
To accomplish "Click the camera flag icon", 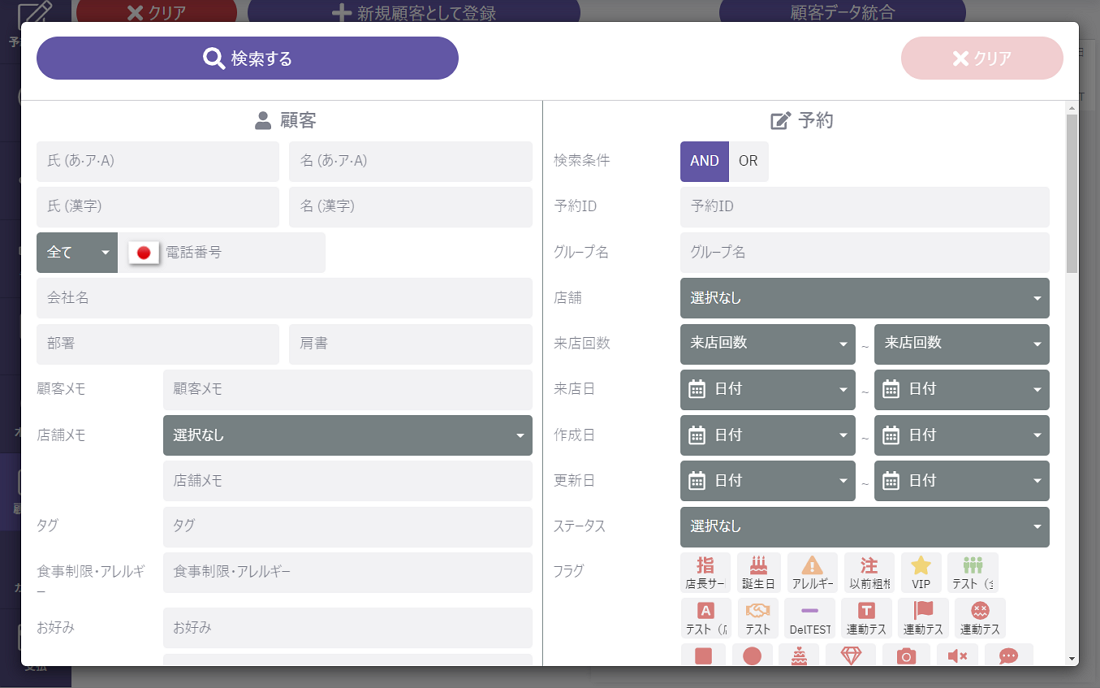I will (906, 655).
